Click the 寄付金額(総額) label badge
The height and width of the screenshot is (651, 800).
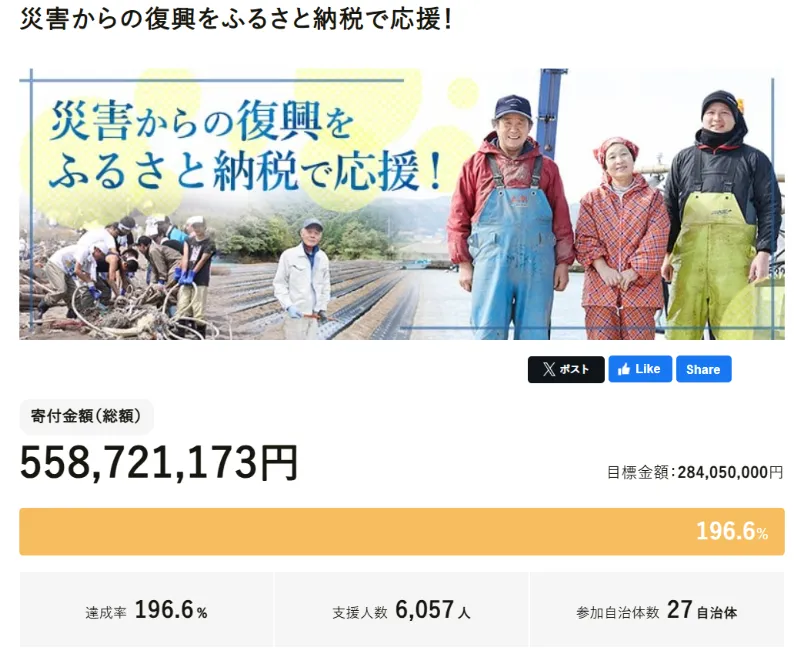86,416
